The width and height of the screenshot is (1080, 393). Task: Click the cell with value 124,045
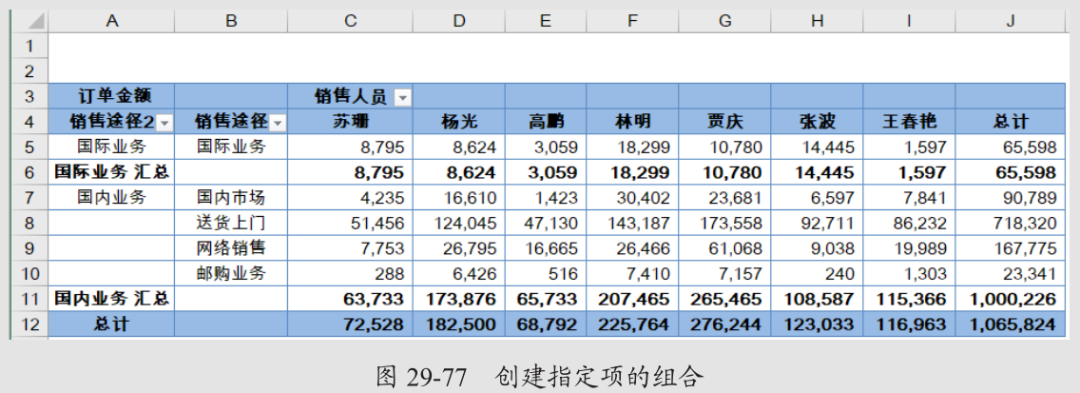(x=459, y=223)
